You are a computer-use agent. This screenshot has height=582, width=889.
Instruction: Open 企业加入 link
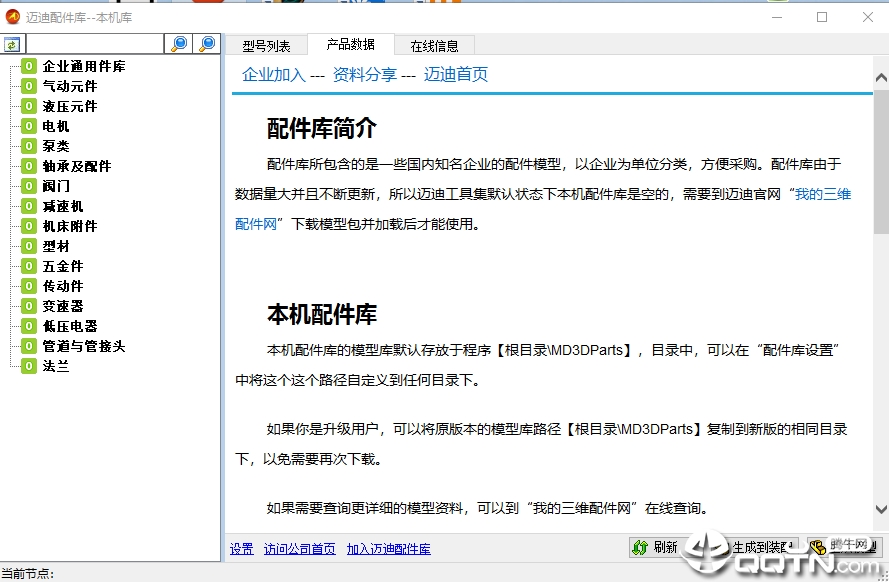[274, 74]
